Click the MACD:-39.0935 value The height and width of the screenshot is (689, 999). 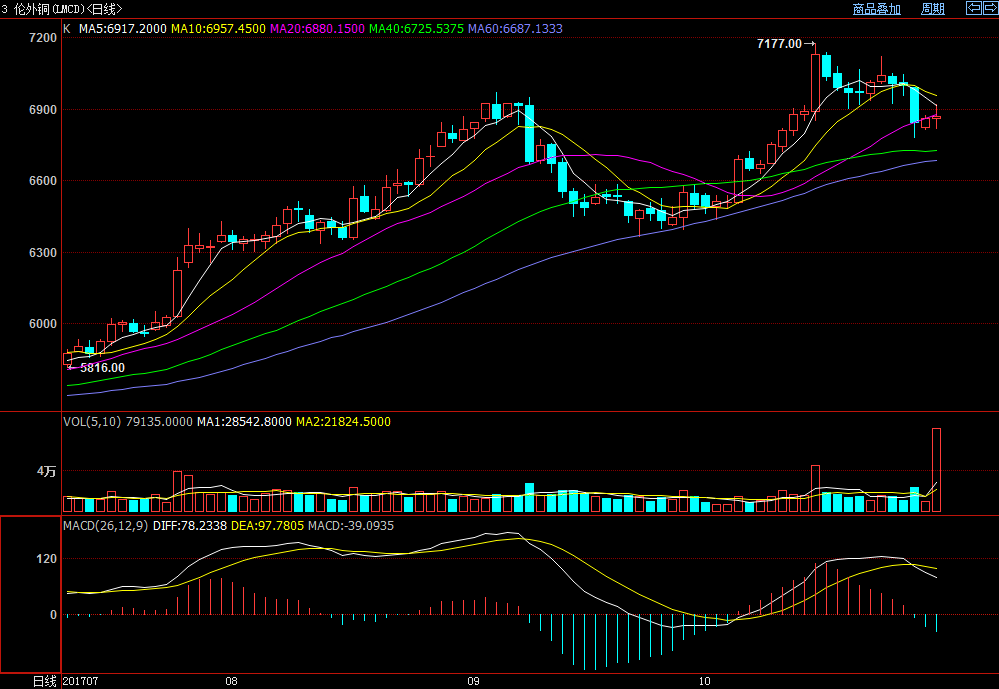tap(351, 526)
